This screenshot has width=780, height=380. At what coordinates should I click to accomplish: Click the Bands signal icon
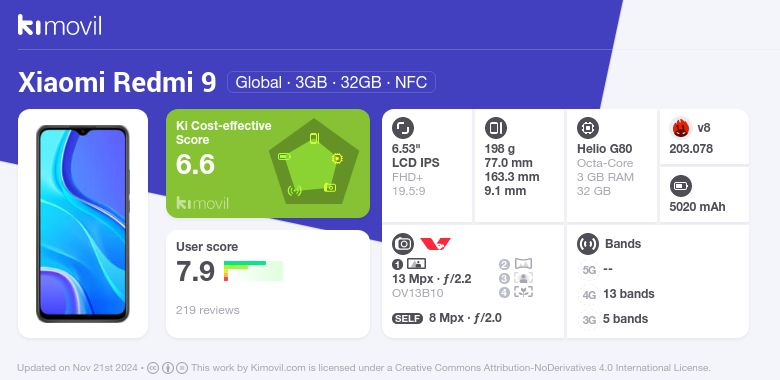[587, 244]
